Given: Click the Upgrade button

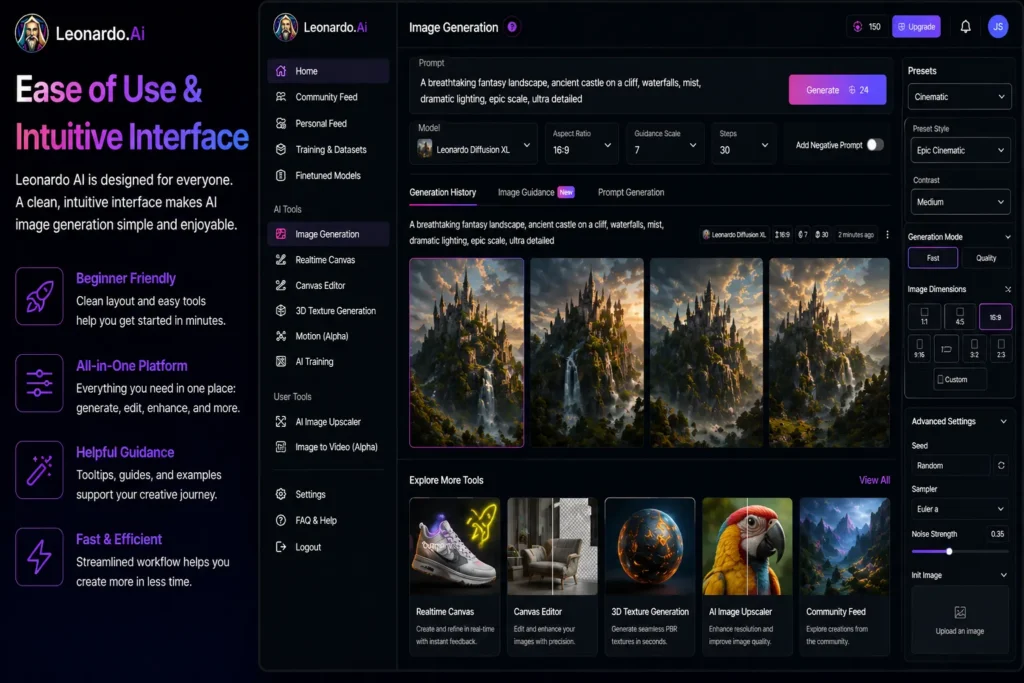Looking at the screenshot, I should (x=916, y=27).
